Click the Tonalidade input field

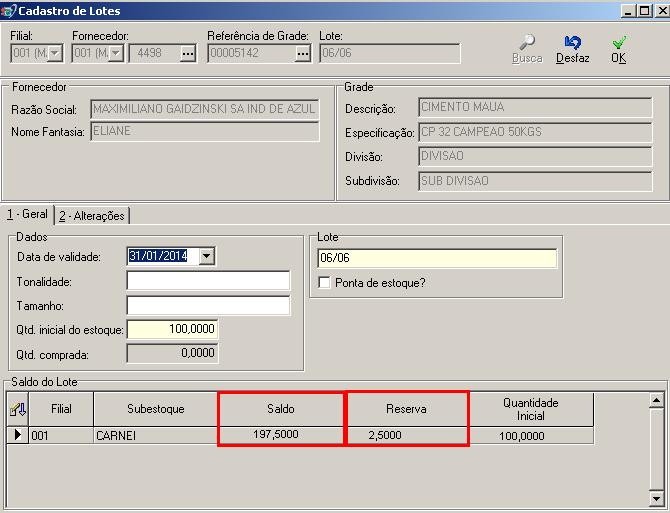pos(208,281)
